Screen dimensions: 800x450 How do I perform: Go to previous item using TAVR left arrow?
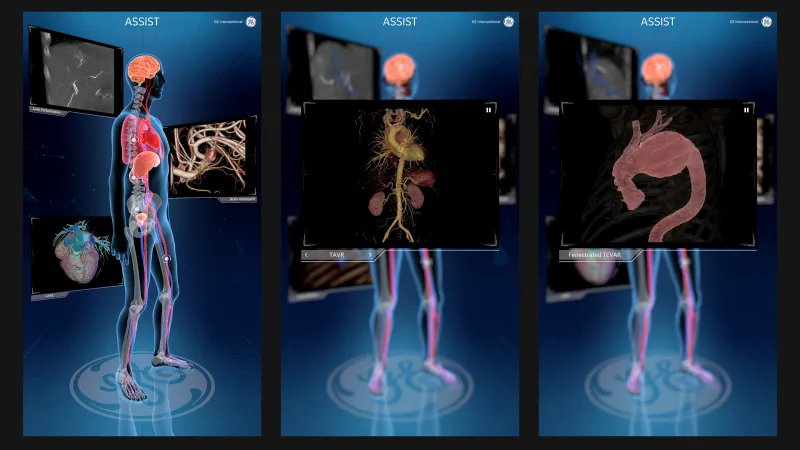click(x=308, y=256)
